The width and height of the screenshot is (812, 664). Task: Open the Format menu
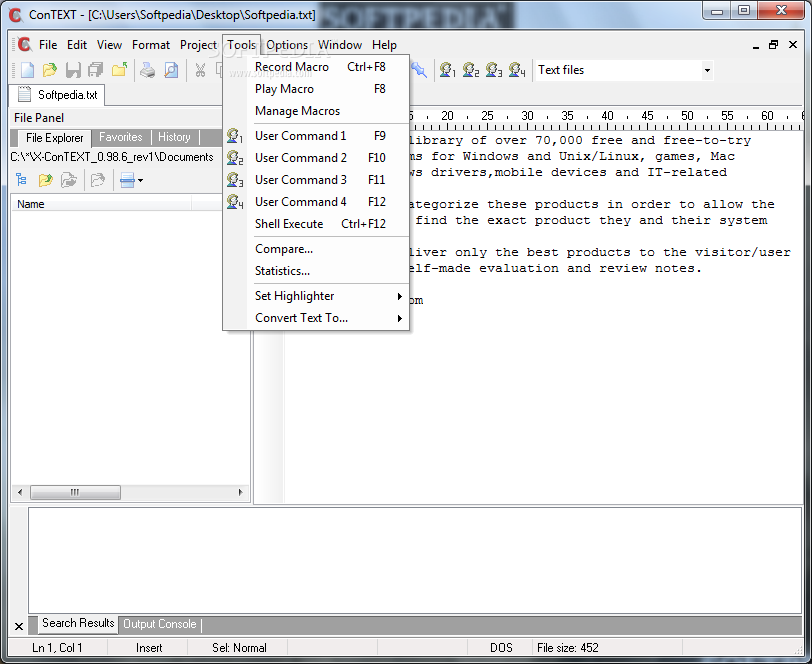pyautogui.click(x=151, y=45)
